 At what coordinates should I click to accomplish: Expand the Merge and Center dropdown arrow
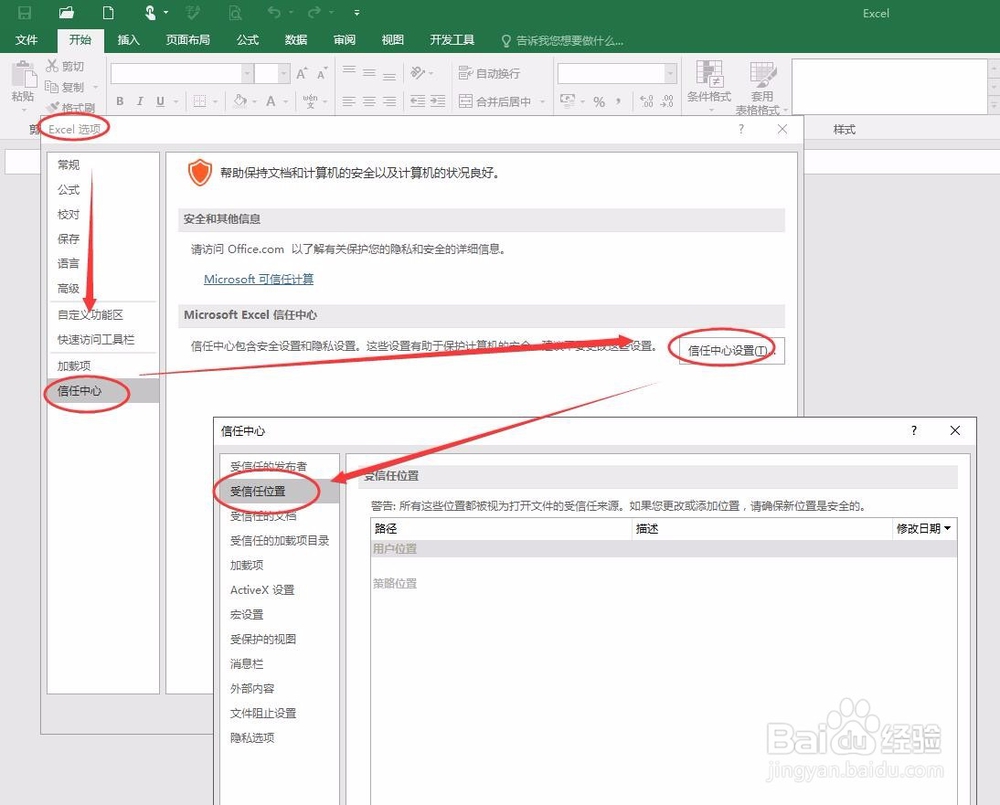coord(542,101)
